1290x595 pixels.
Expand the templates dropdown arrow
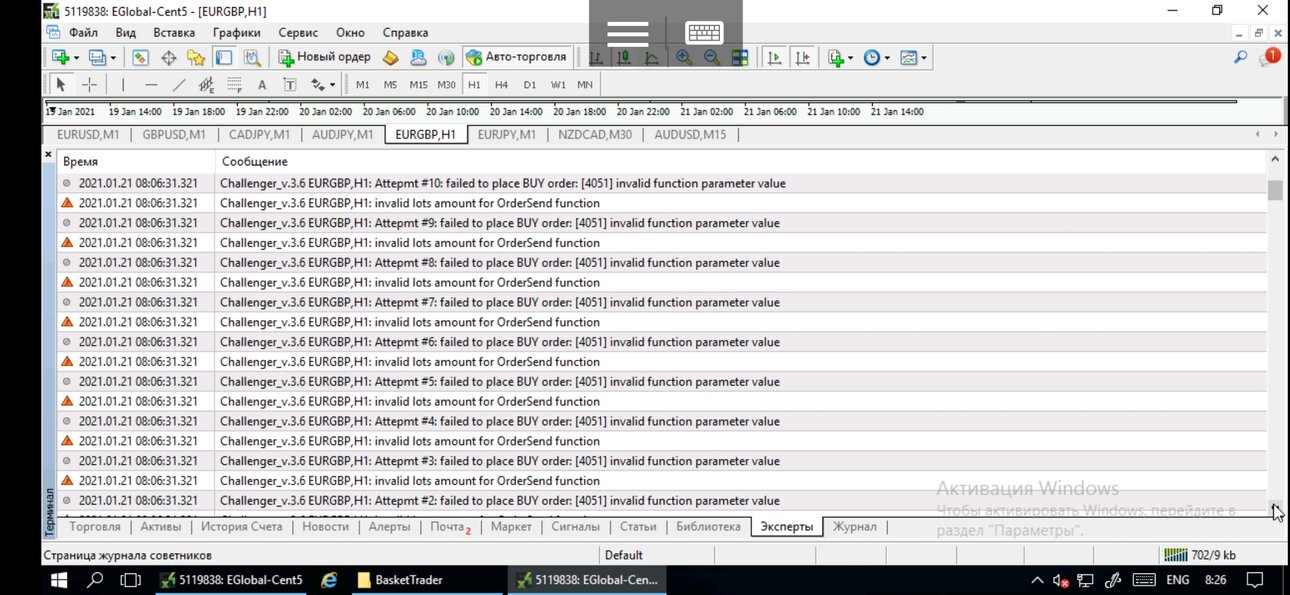(924, 58)
